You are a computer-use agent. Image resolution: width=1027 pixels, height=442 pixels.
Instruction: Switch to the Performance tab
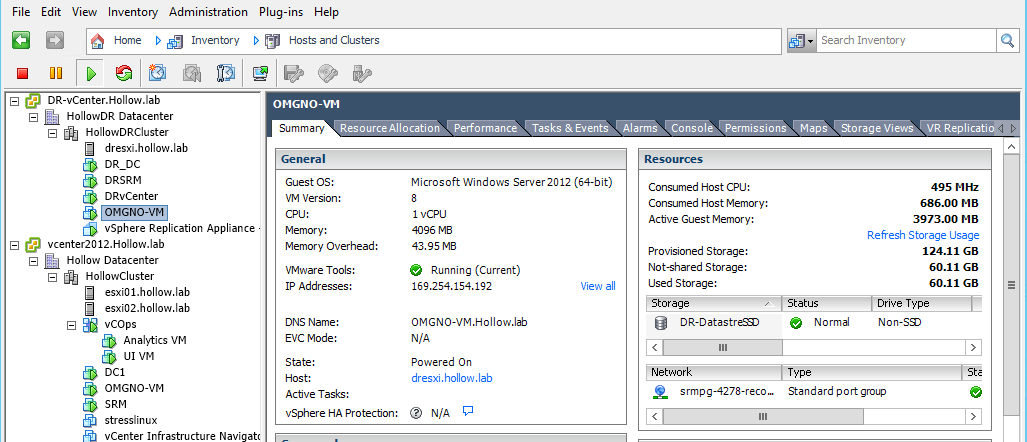[x=485, y=128]
